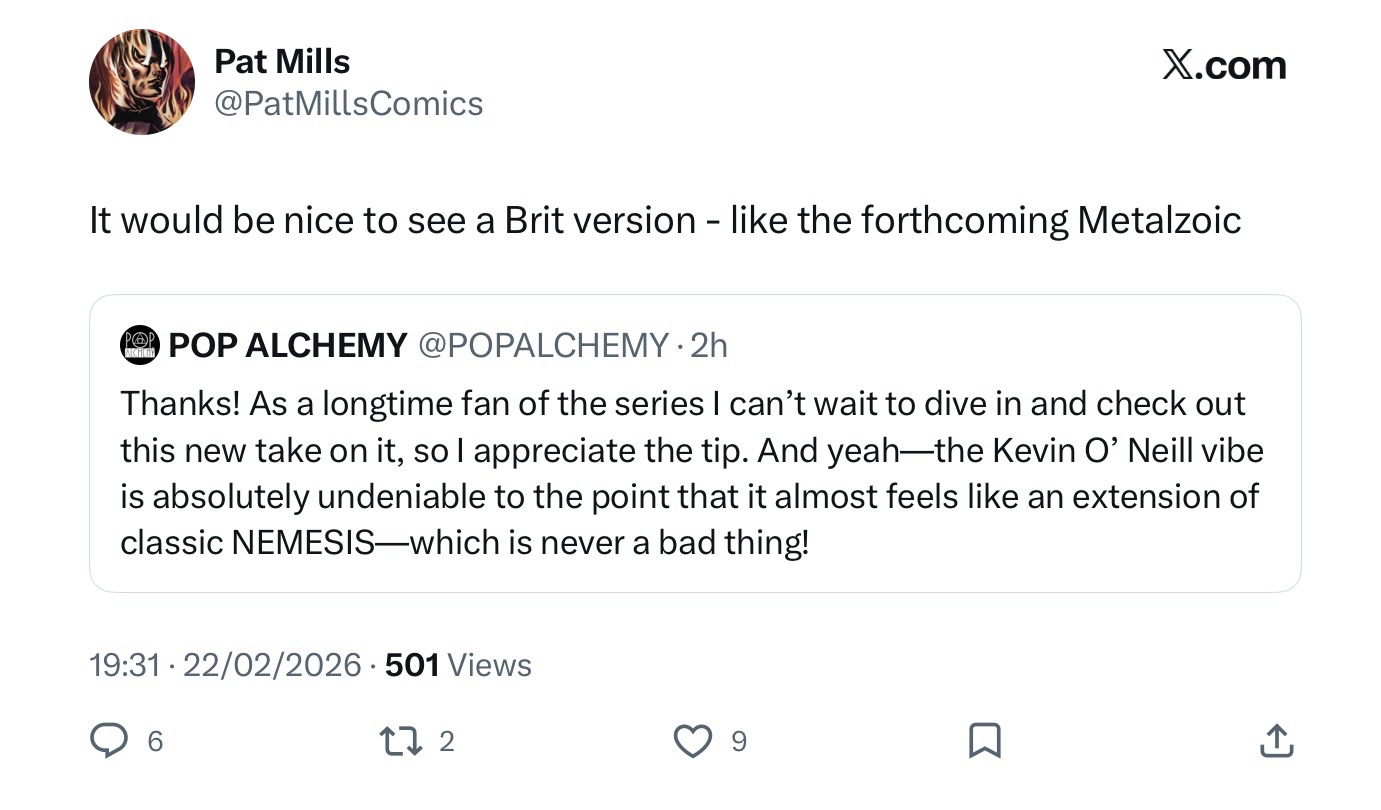Open the quoted tweet about Kevin O'Neill
1381x810 pixels.
pyautogui.click(x=690, y=472)
